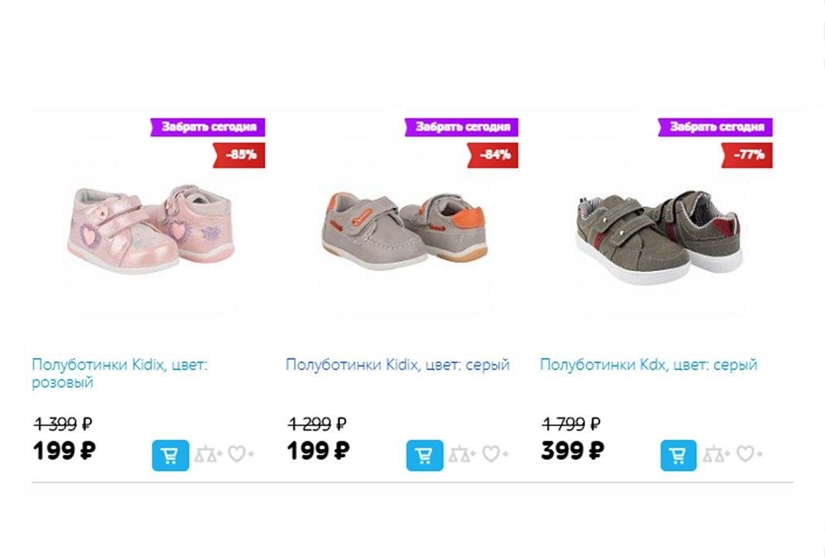Favorite the gray Kidix shoes

[493, 455]
